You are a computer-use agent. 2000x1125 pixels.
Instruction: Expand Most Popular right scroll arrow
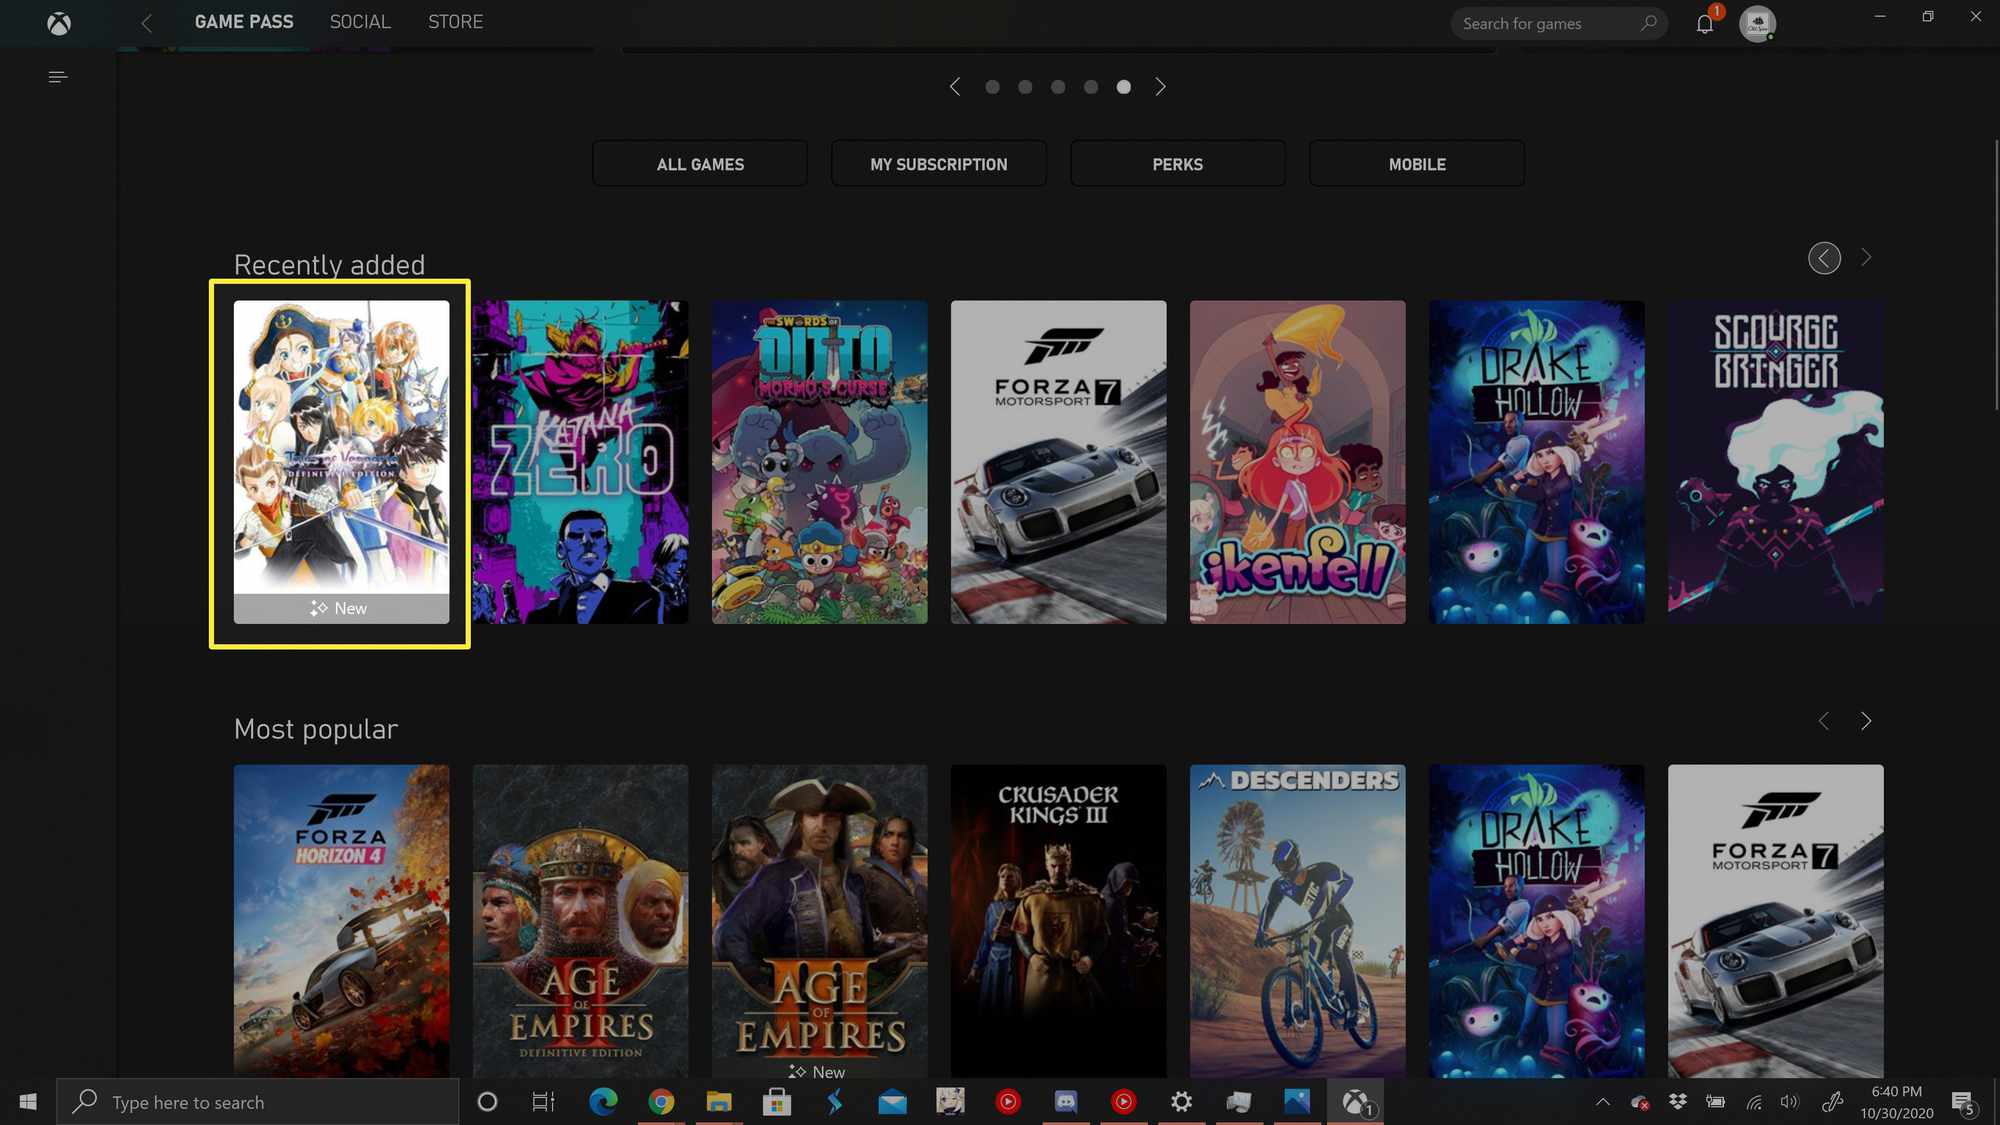click(x=1867, y=721)
